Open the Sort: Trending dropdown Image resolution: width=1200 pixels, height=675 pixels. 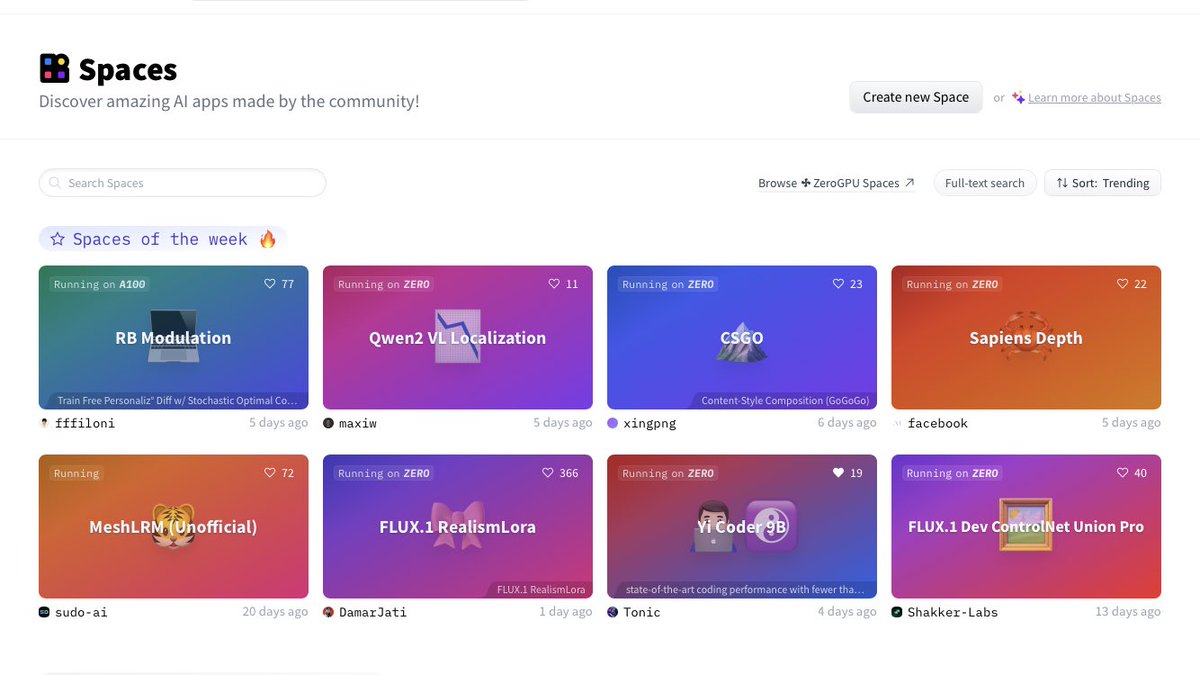point(1103,183)
